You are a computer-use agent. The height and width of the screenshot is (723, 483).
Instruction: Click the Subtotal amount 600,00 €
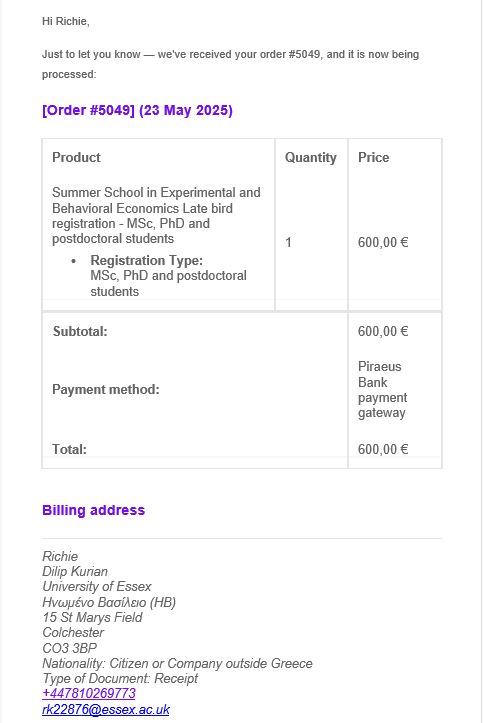click(383, 332)
